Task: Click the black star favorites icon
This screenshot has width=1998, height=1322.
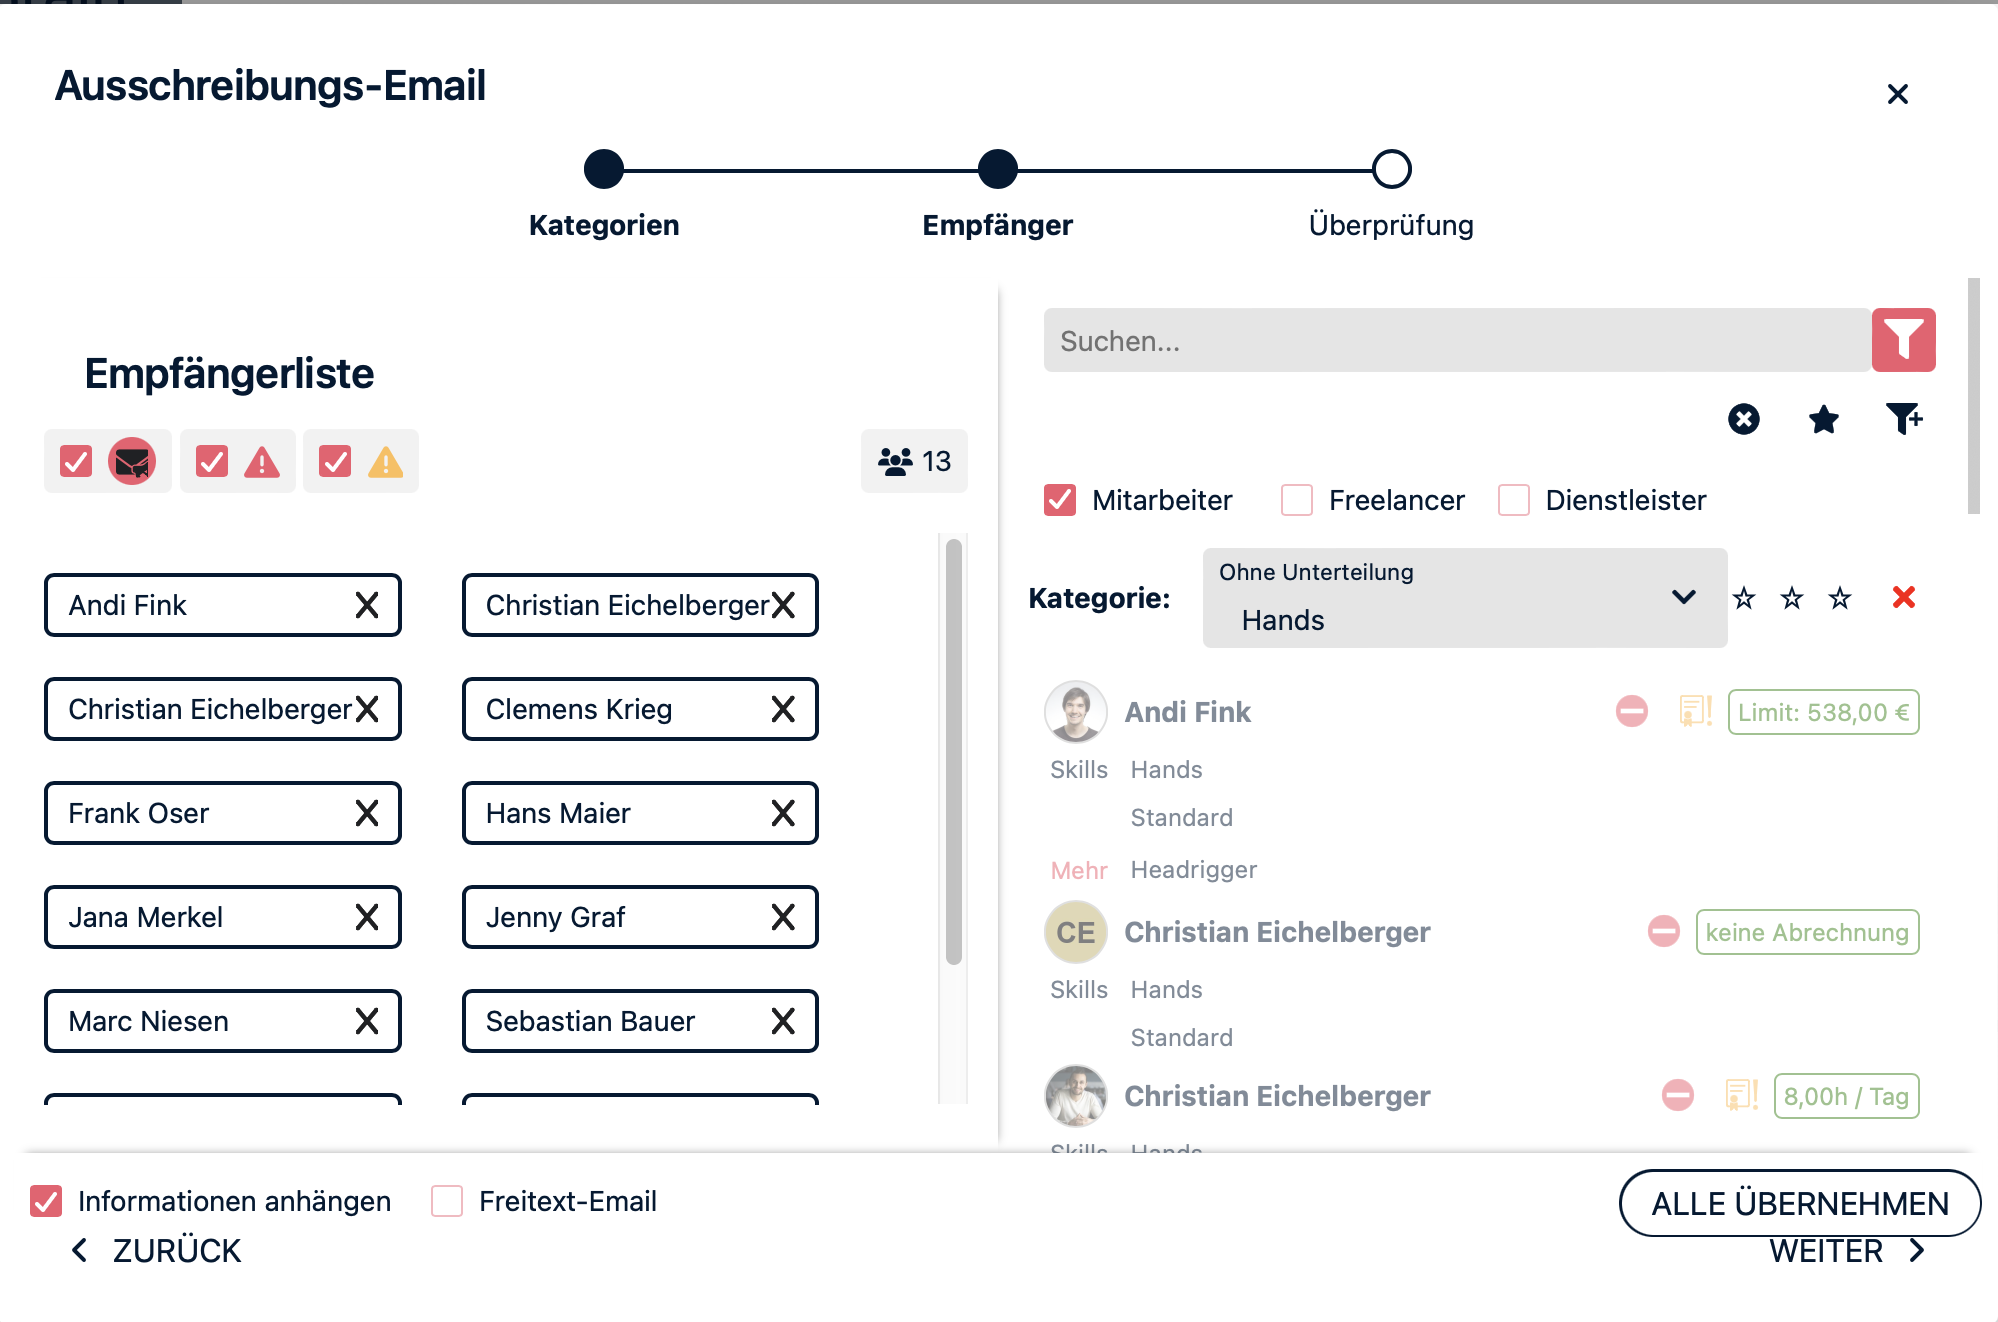Action: pos(1823,419)
